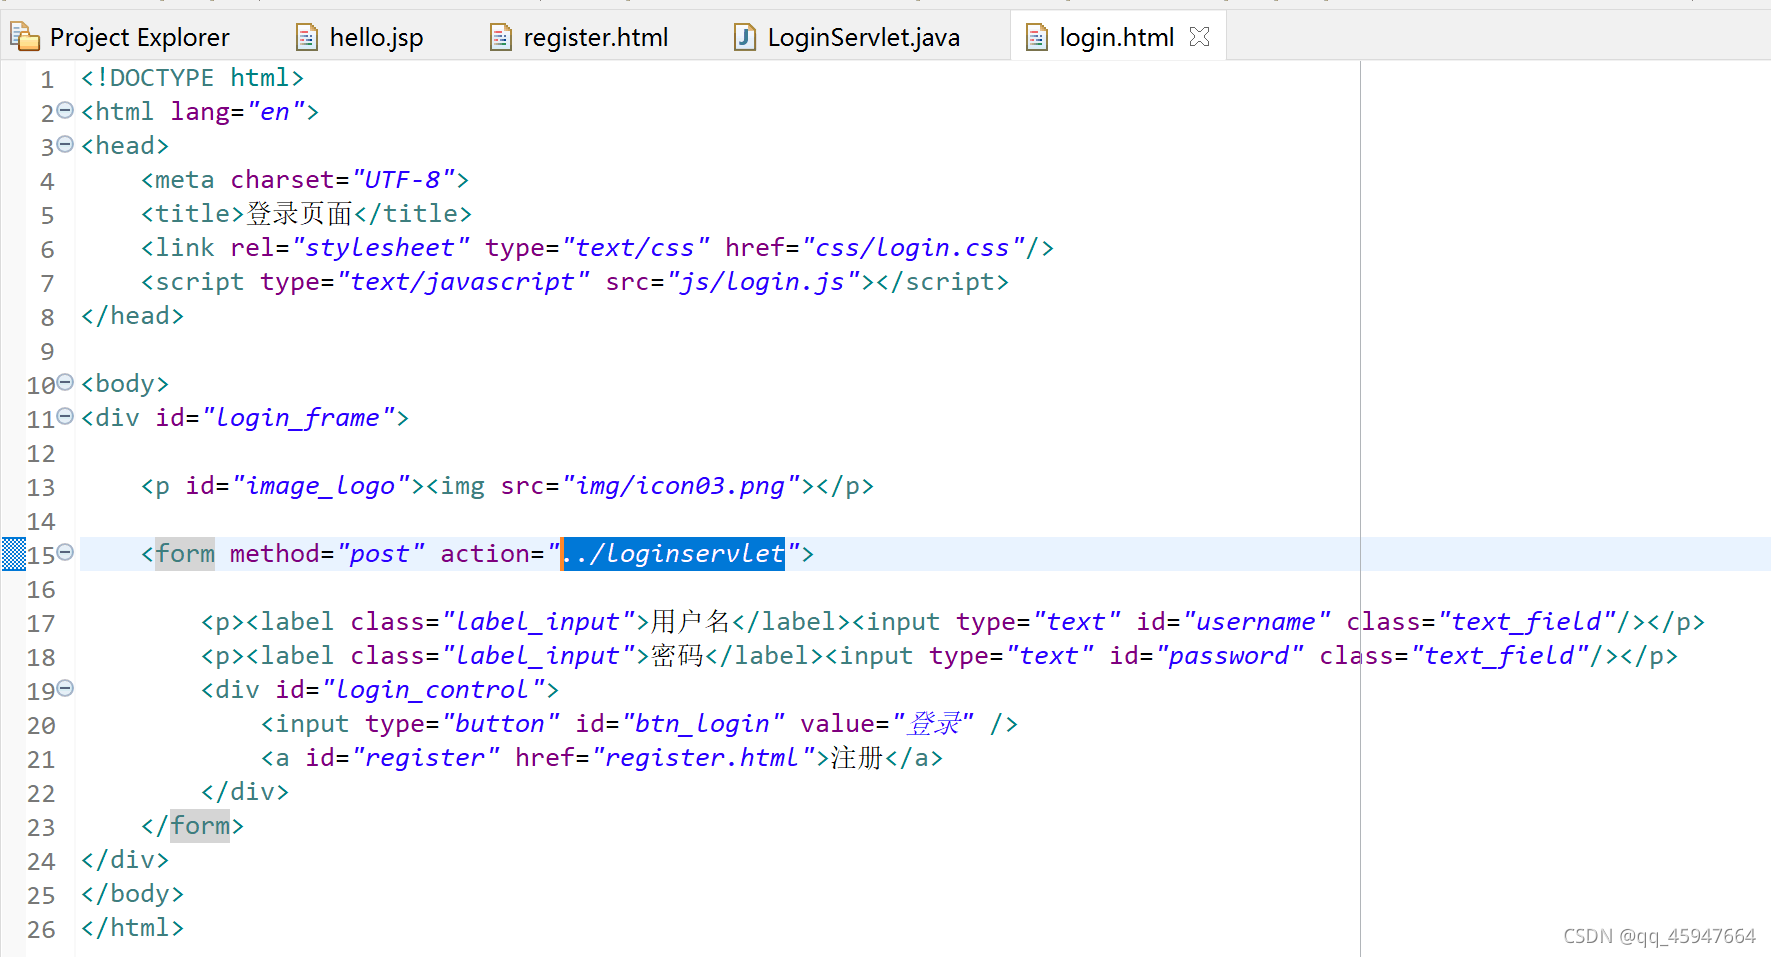Click the 登录 button value text

(x=933, y=724)
